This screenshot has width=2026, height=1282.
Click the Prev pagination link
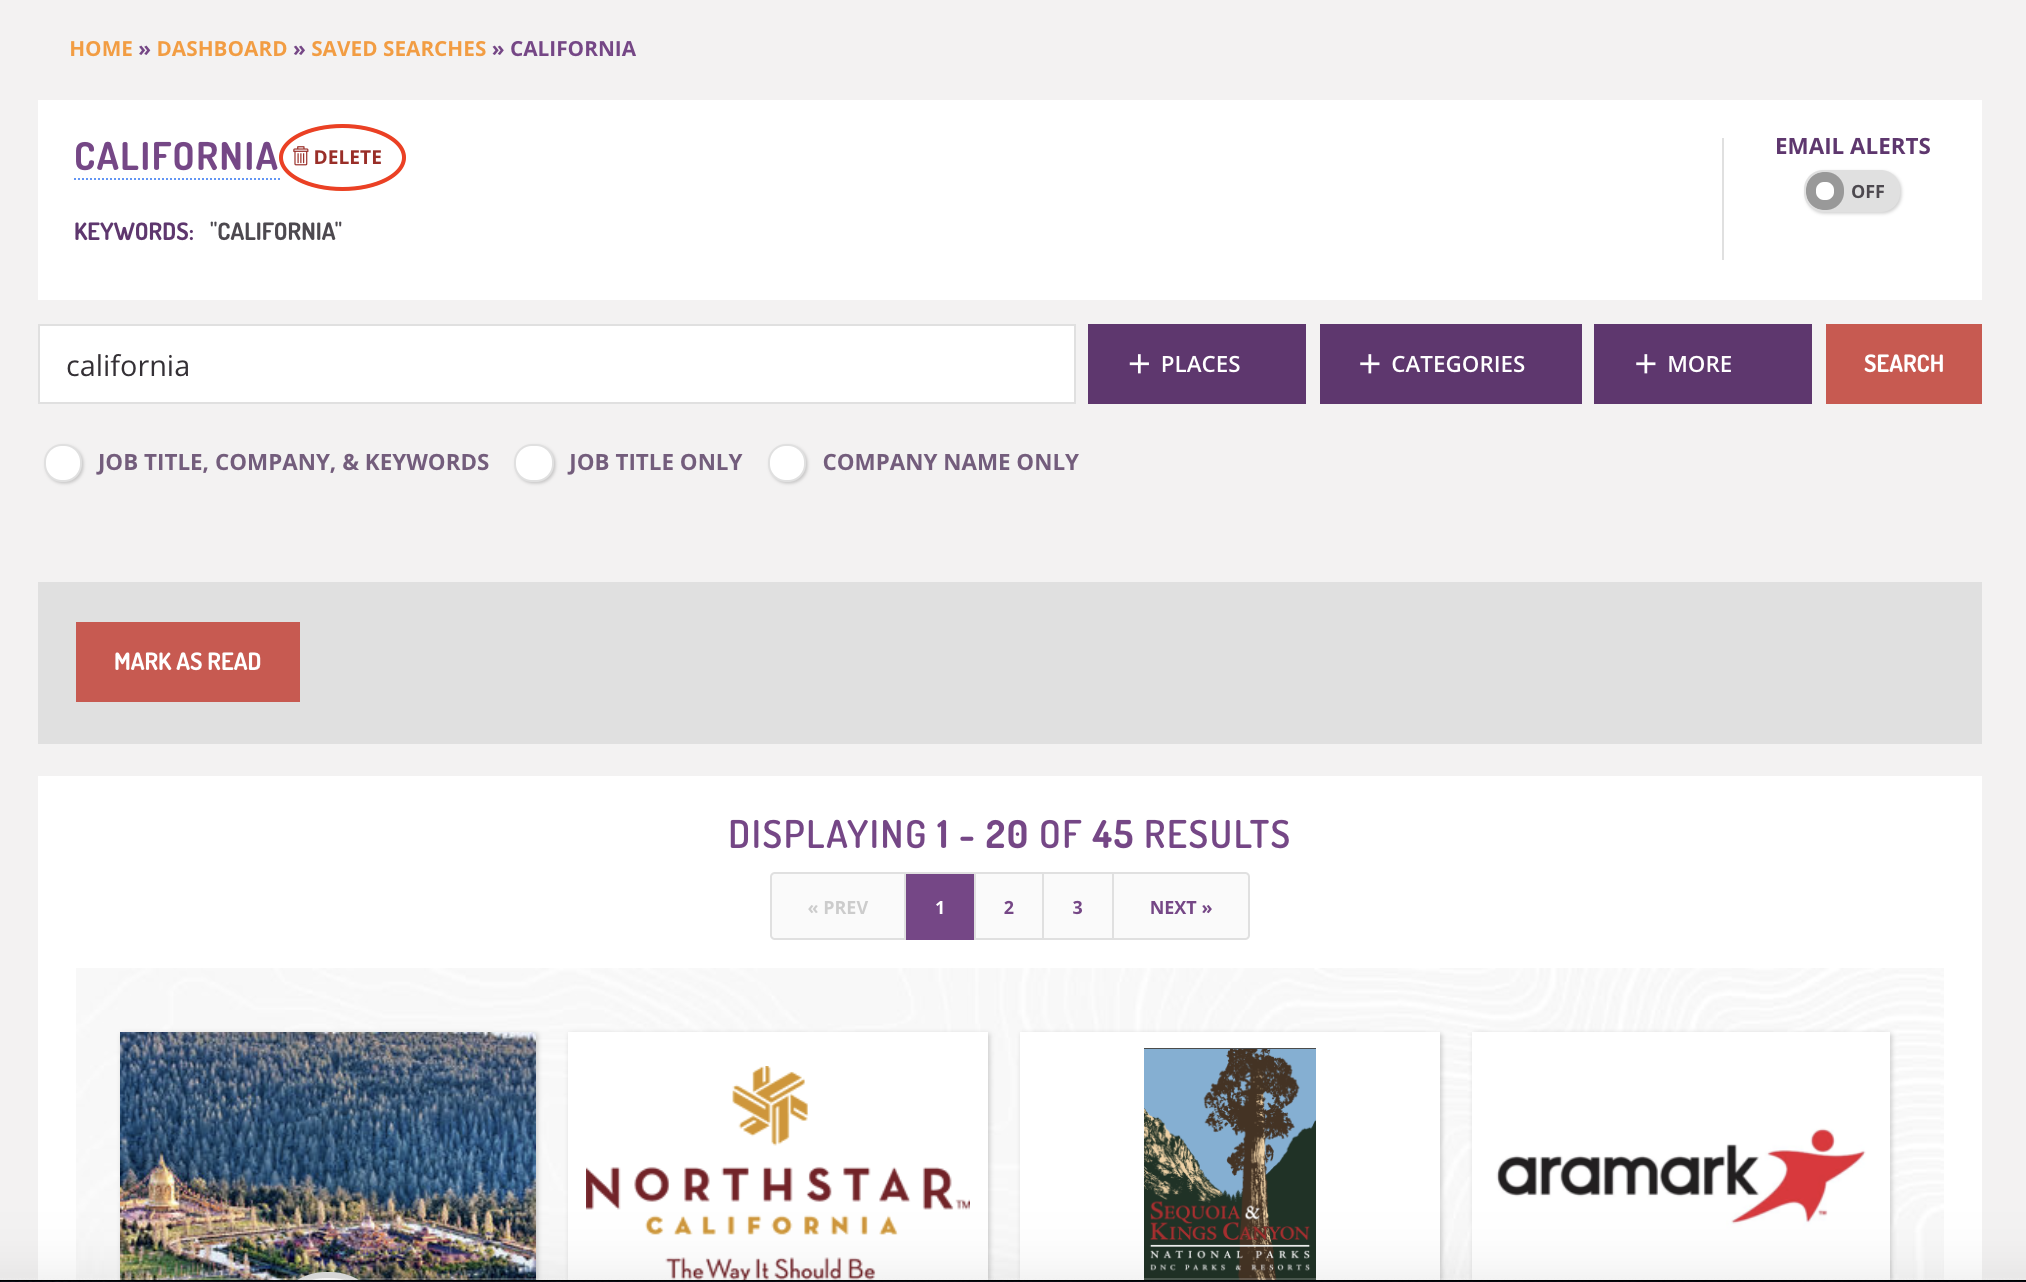(x=838, y=907)
